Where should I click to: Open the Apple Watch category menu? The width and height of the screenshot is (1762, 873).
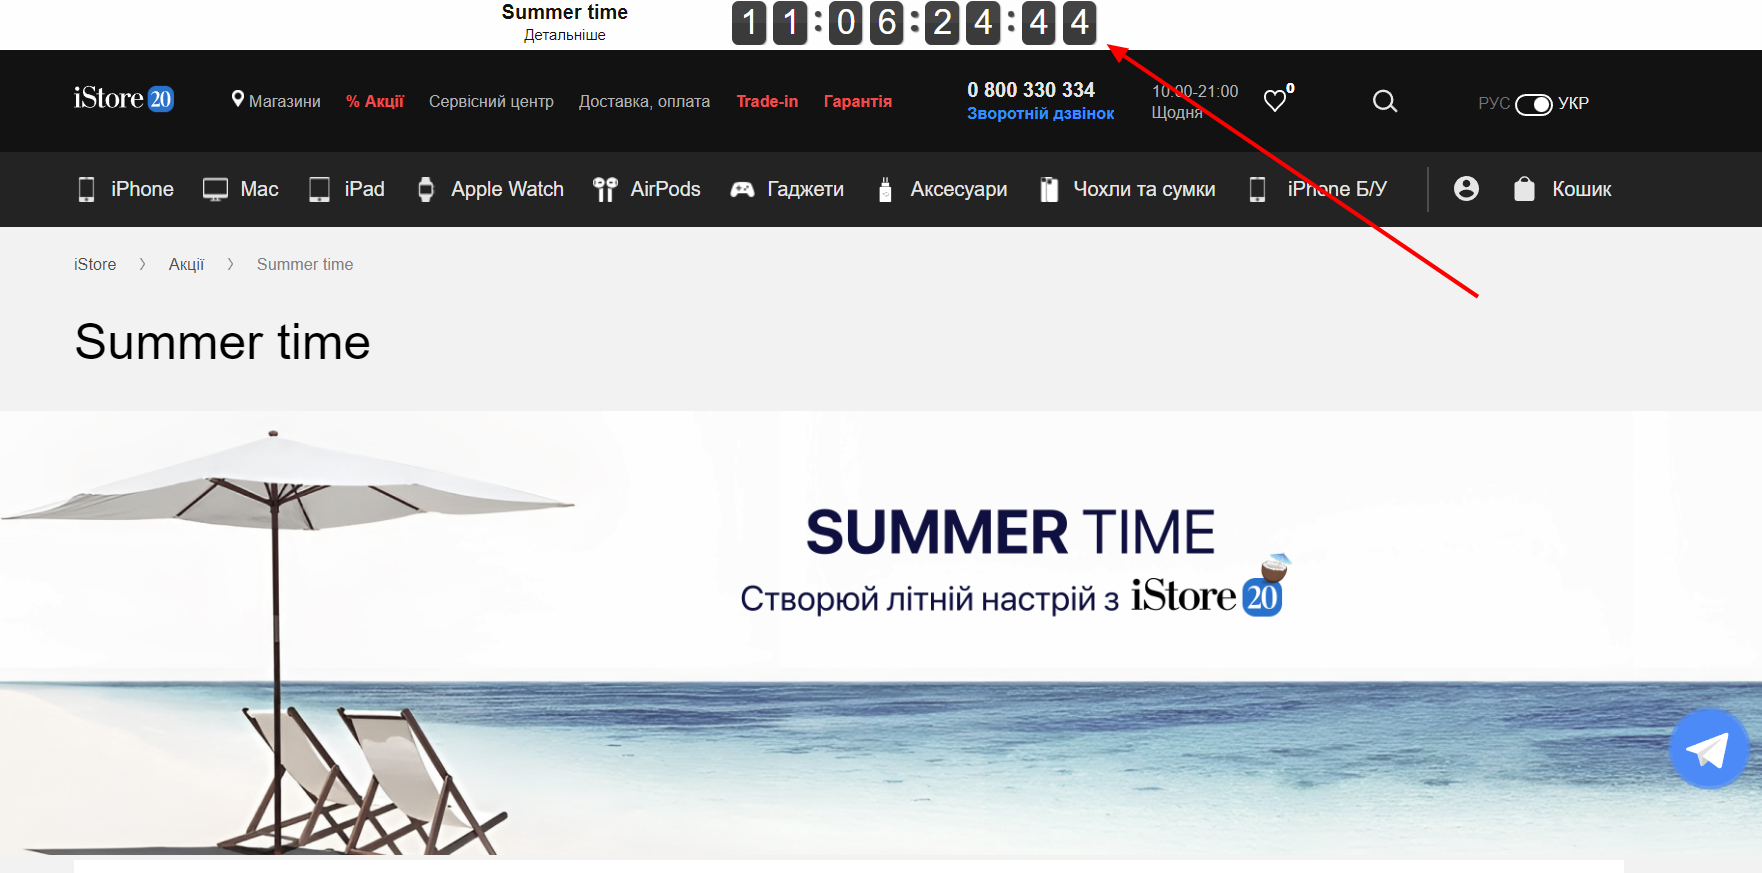tap(490, 189)
